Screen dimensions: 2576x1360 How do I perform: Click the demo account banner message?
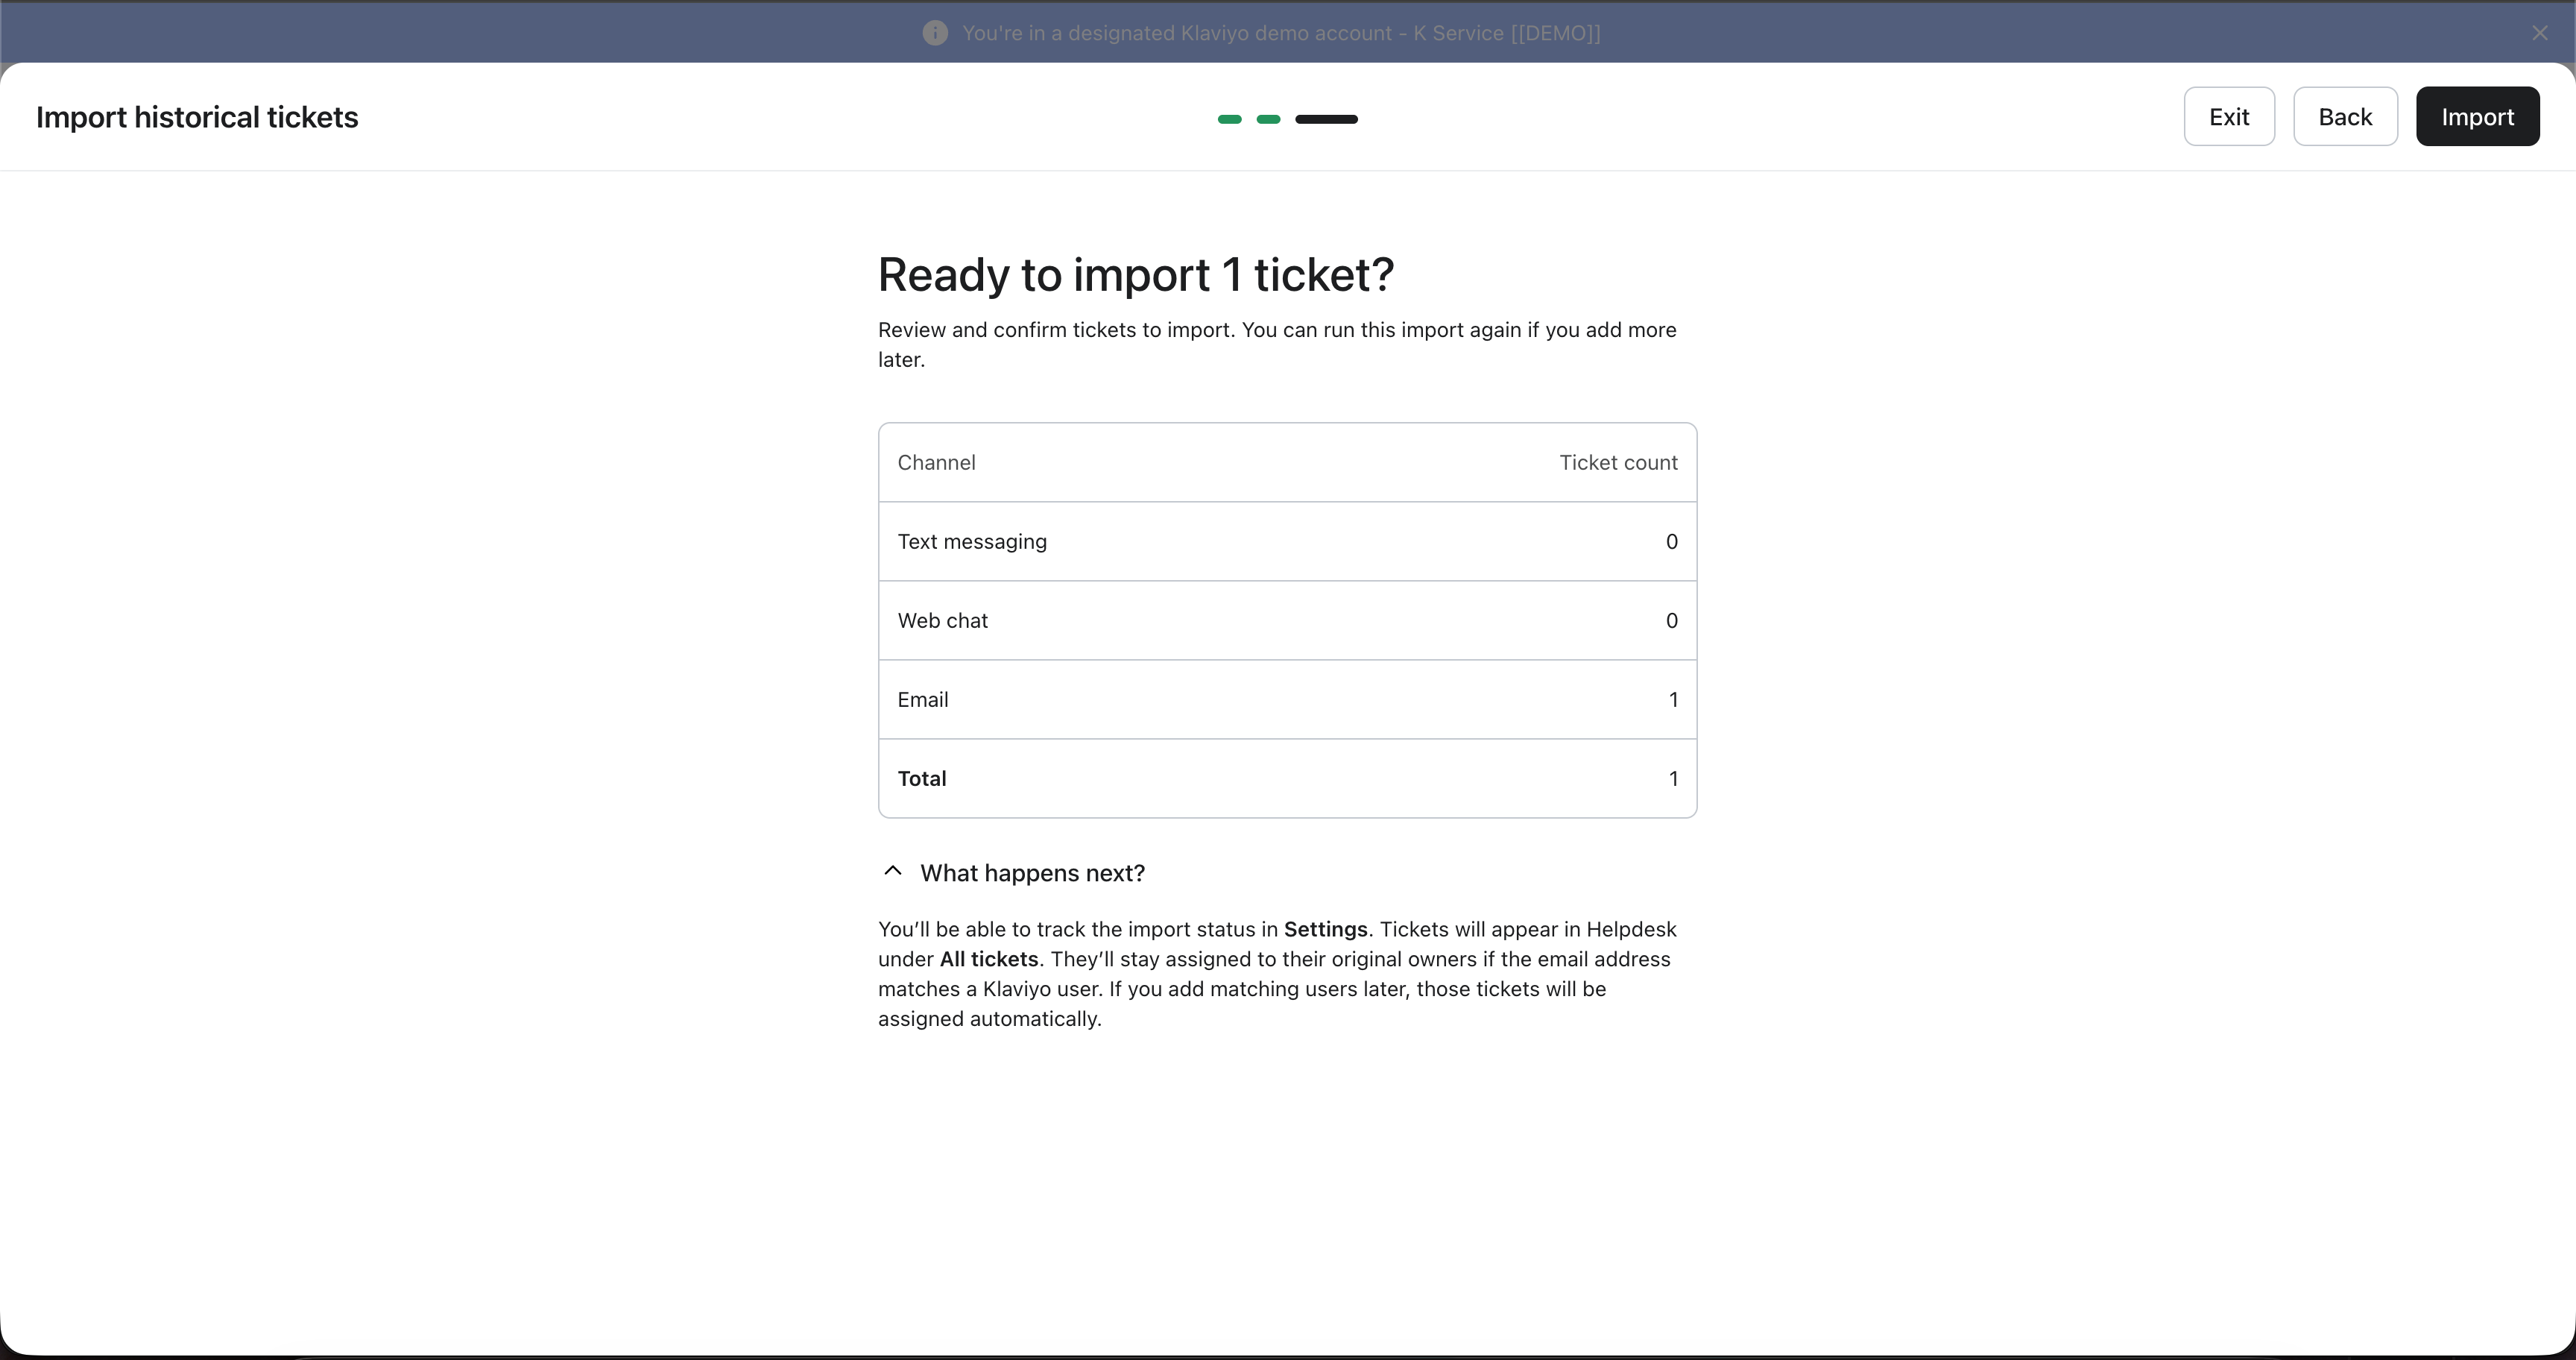[x=1281, y=33]
